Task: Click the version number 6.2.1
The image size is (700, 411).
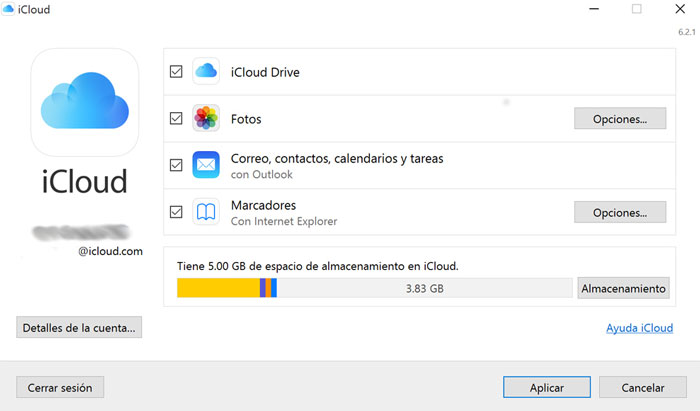Action: click(x=687, y=32)
